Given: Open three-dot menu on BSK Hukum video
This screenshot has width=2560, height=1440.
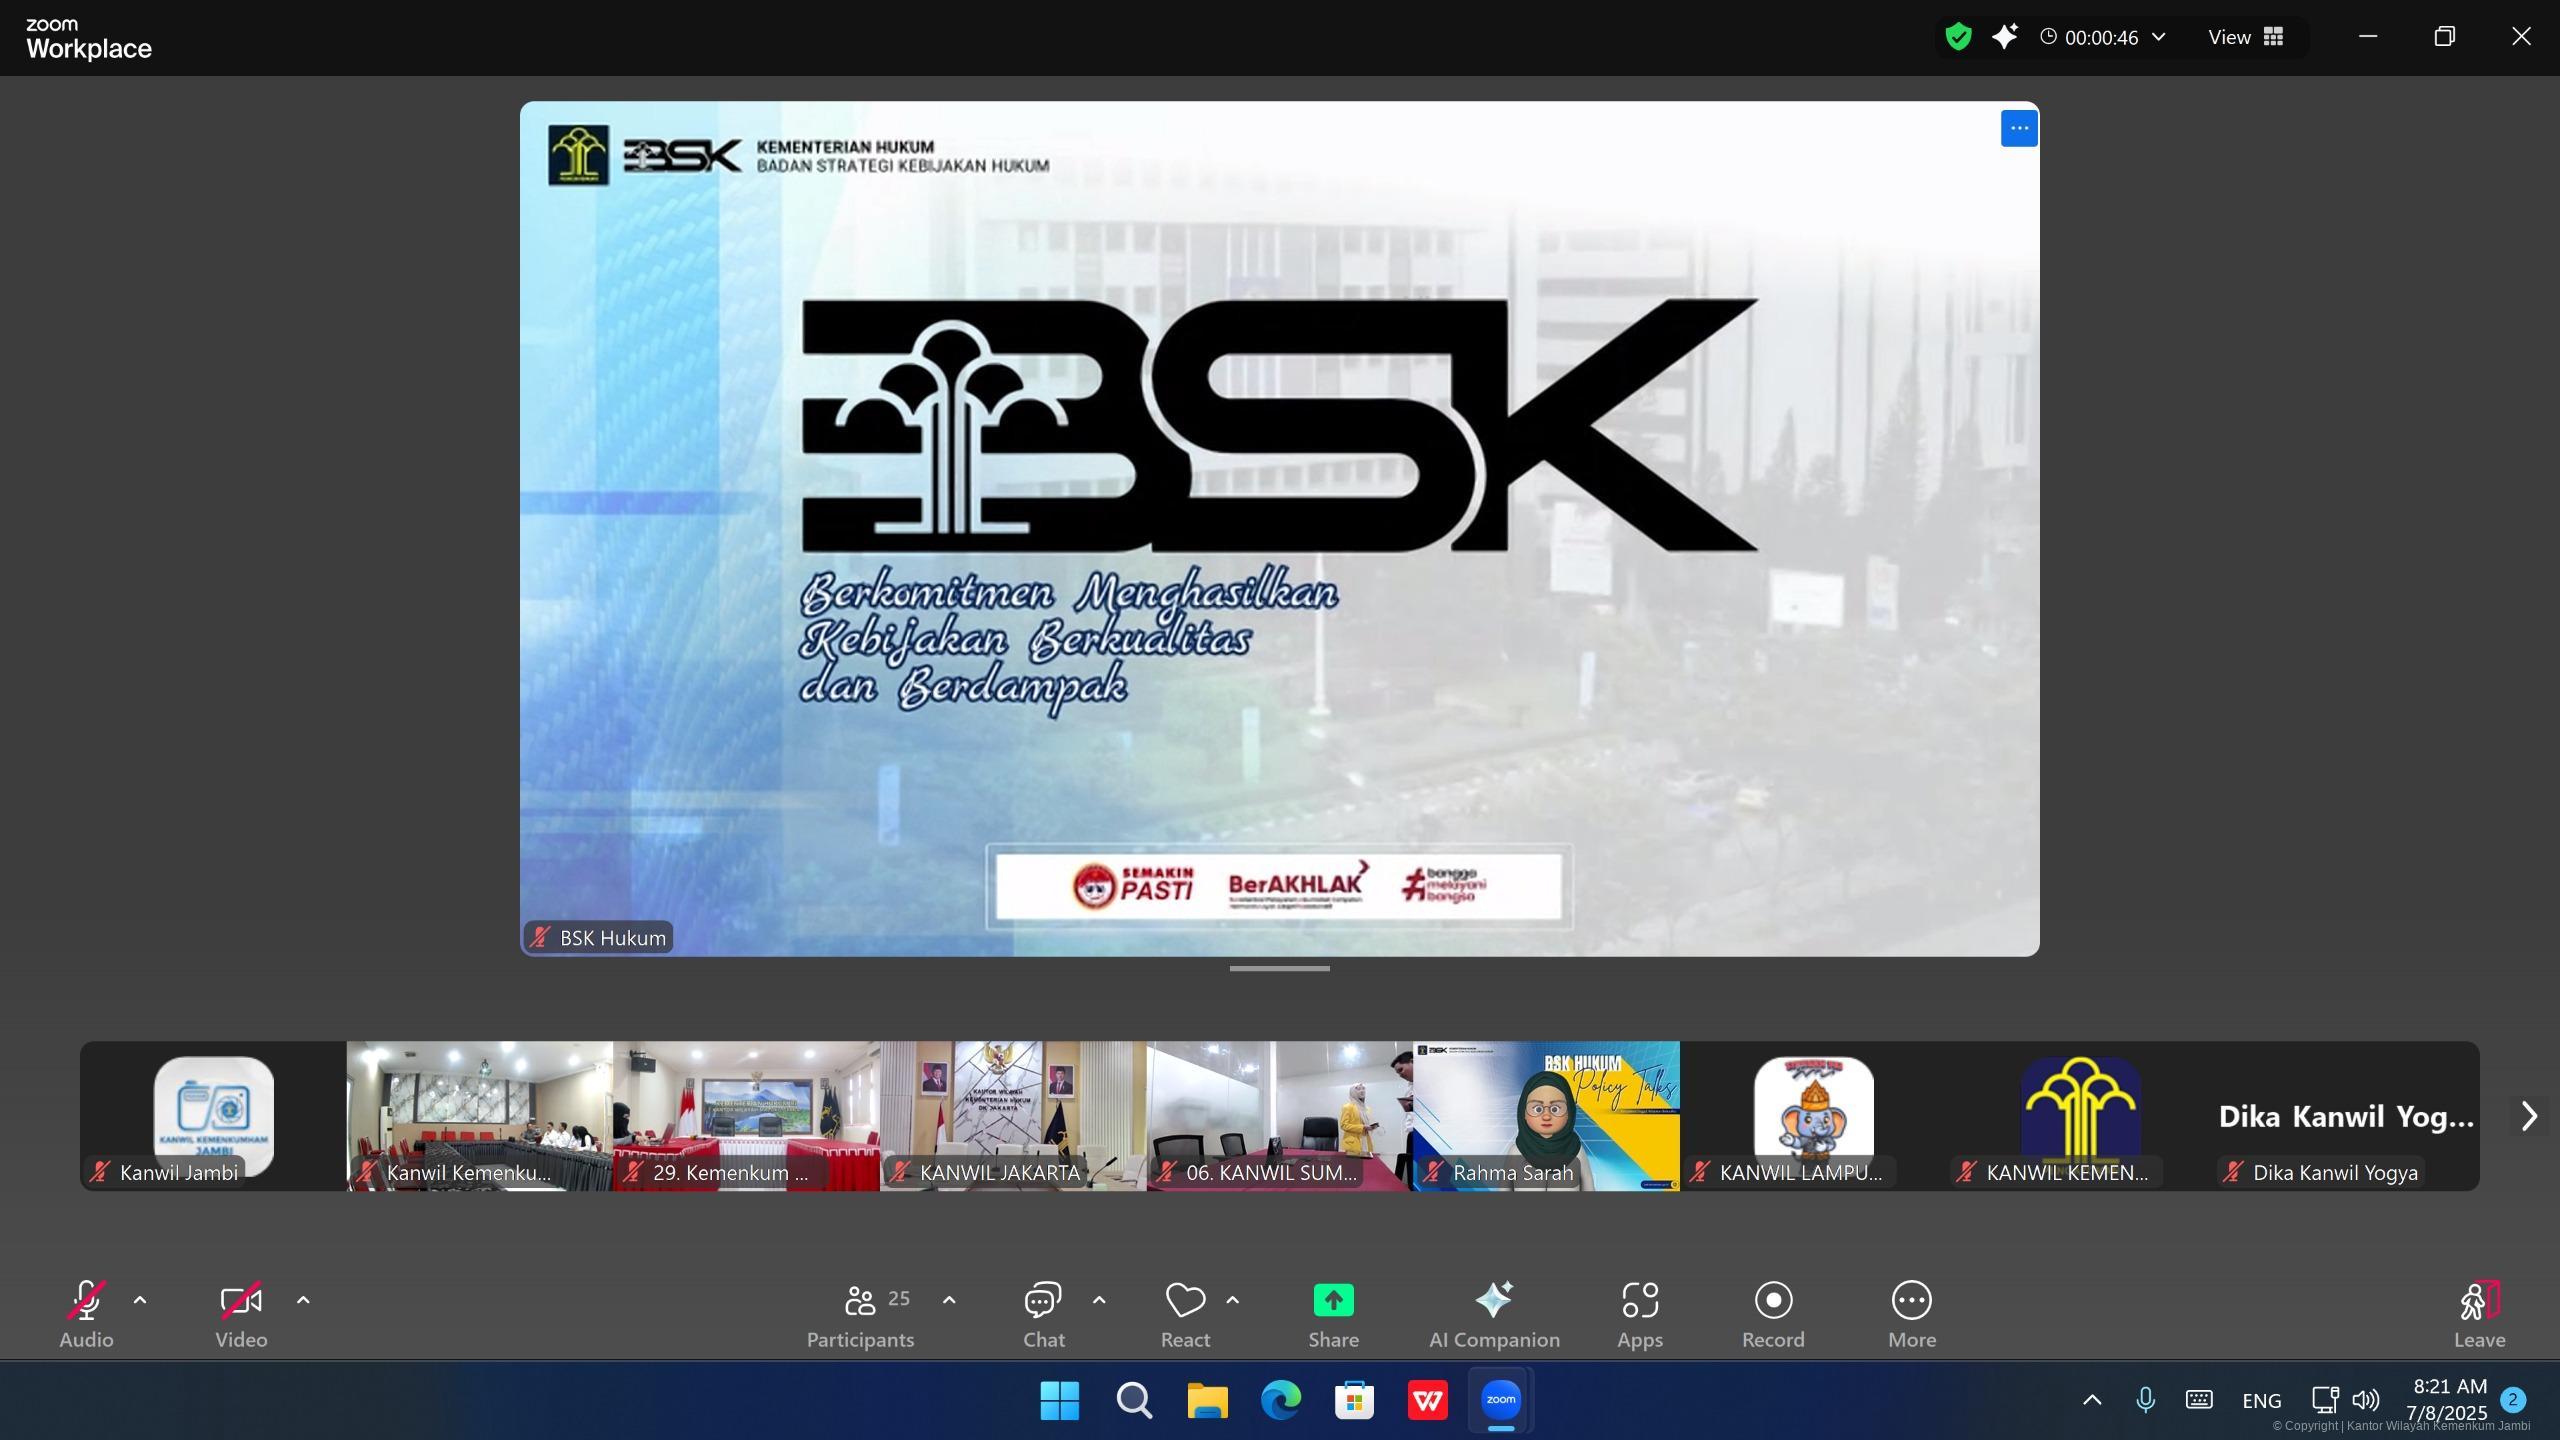Looking at the screenshot, I should [2019, 128].
